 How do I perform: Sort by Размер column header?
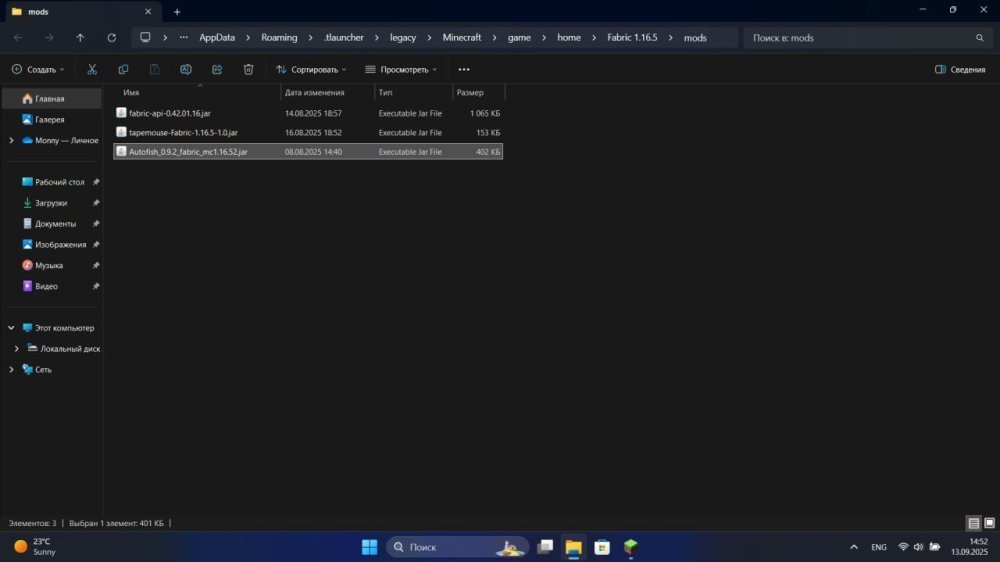coord(478,92)
